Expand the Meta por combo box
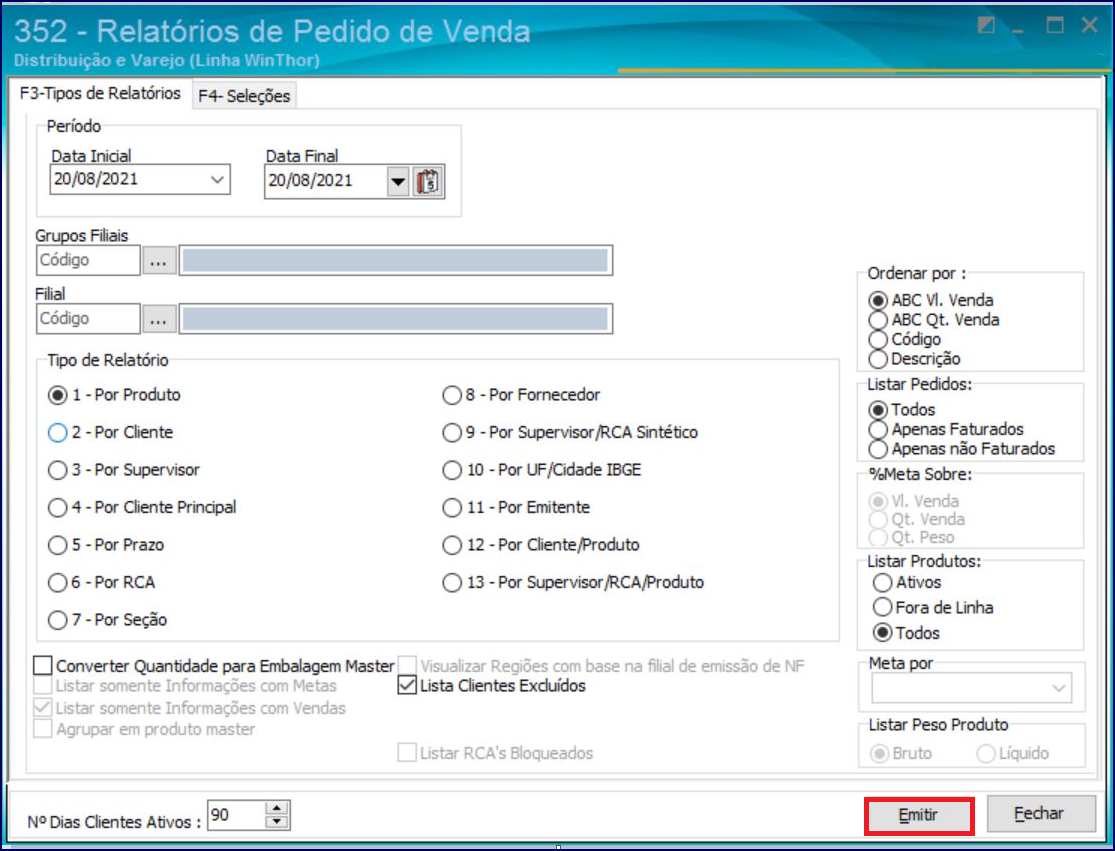This screenshot has height=851, width=1115. [1058, 688]
